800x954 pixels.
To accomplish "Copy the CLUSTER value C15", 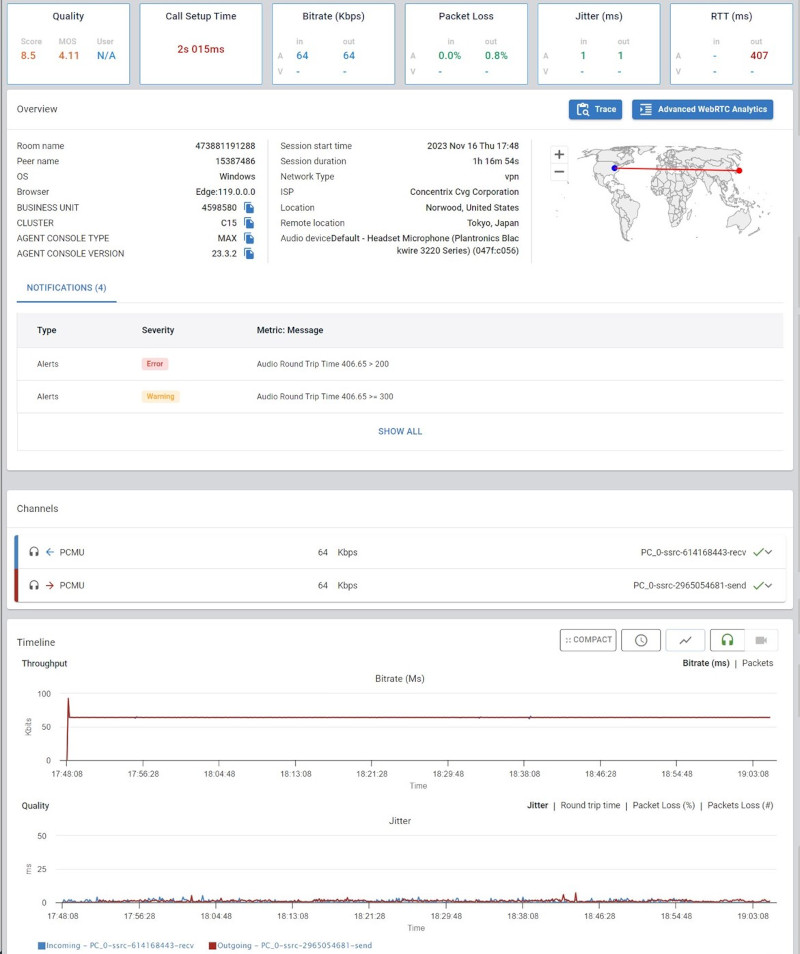I will point(249,223).
